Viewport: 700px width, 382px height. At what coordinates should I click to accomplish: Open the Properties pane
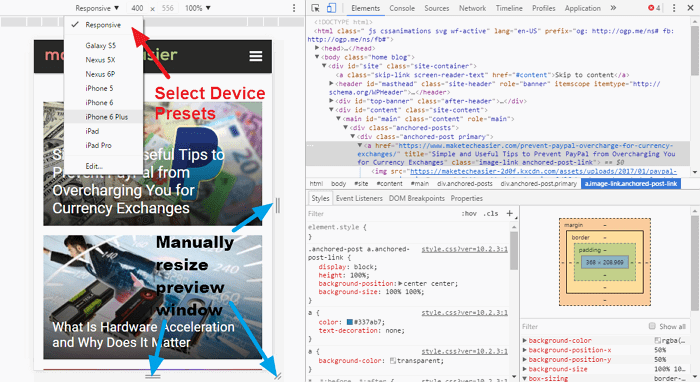(x=467, y=198)
